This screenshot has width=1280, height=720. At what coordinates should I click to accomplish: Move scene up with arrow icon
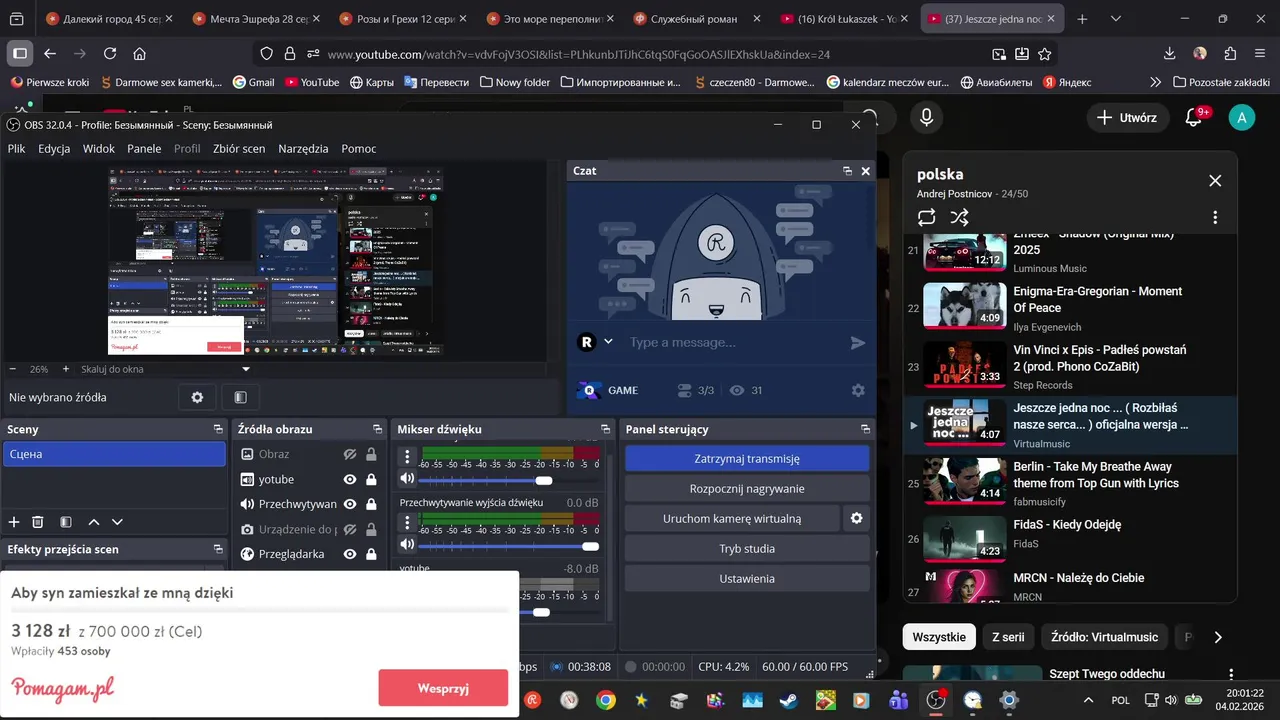(94, 522)
